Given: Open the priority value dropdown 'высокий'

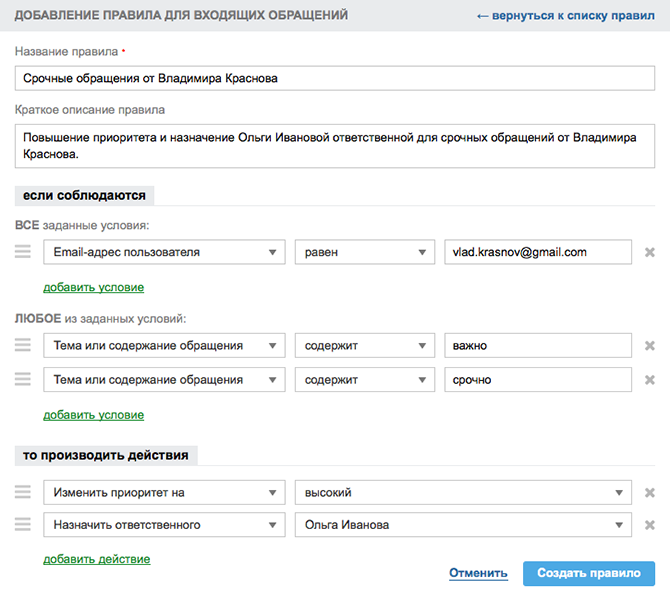Looking at the screenshot, I should (463, 492).
